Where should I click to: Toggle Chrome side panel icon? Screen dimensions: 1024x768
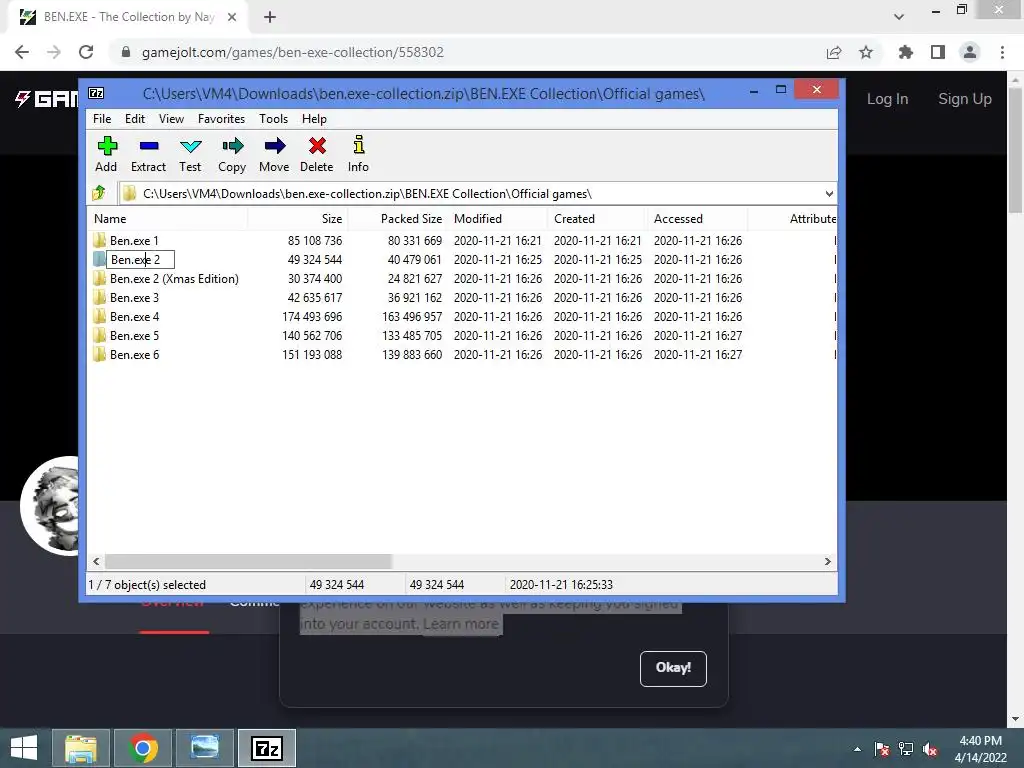pyautogui.click(x=938, y=52)
